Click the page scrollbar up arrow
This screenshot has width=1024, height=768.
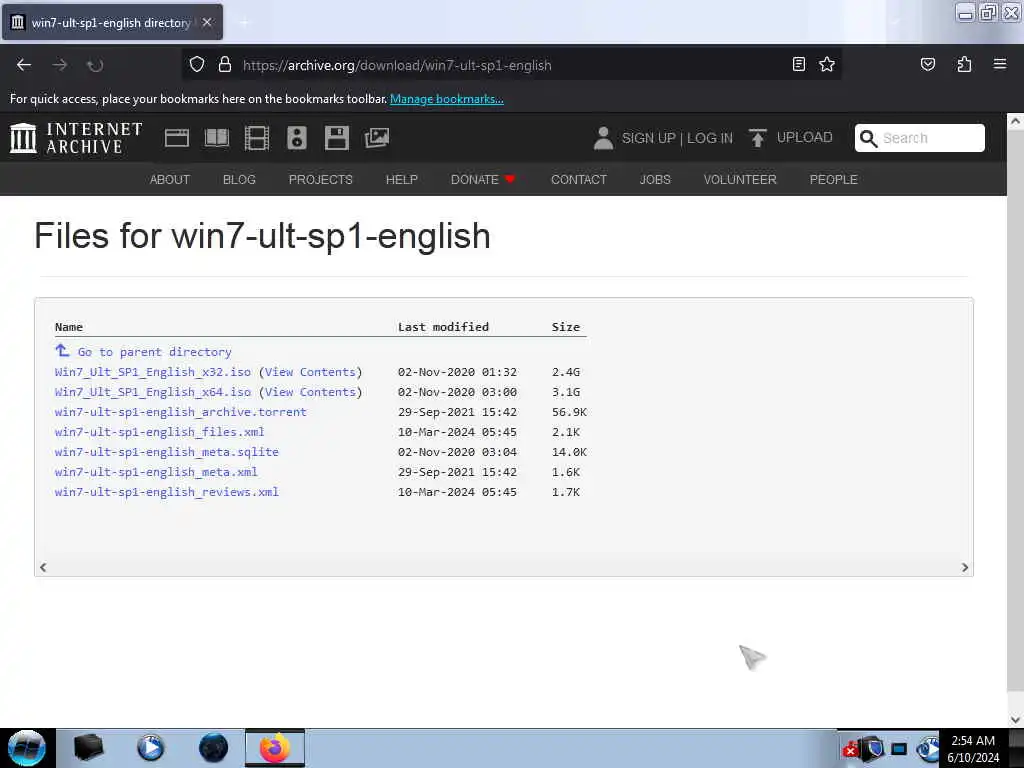tap(1015, 121)
